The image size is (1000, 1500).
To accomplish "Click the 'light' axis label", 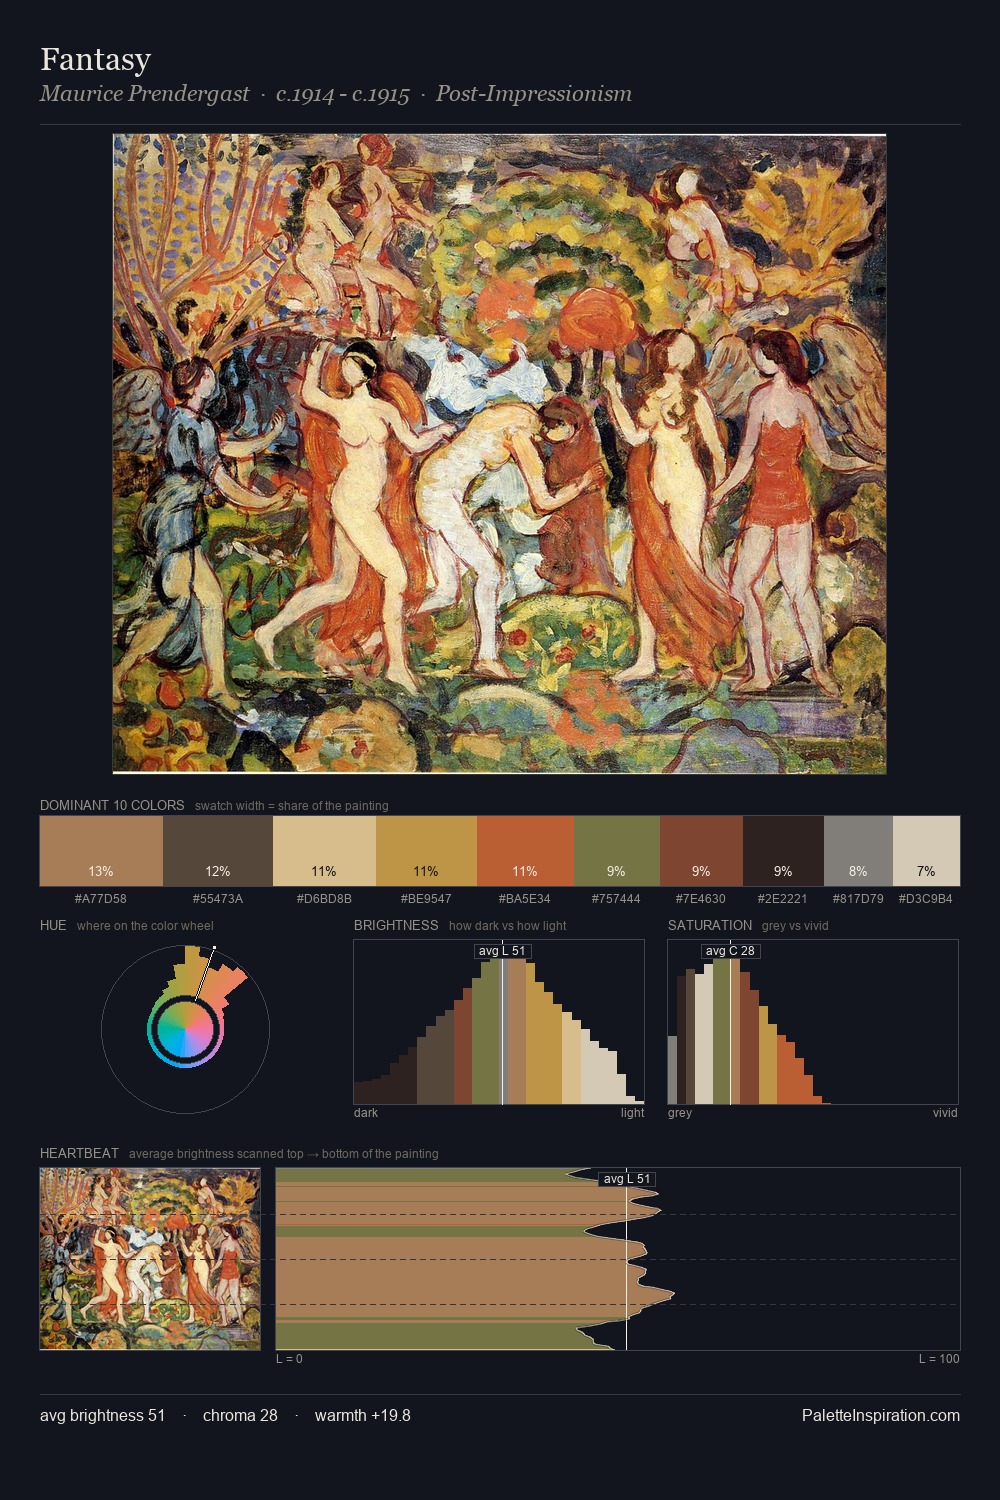I will [633, 1113].
